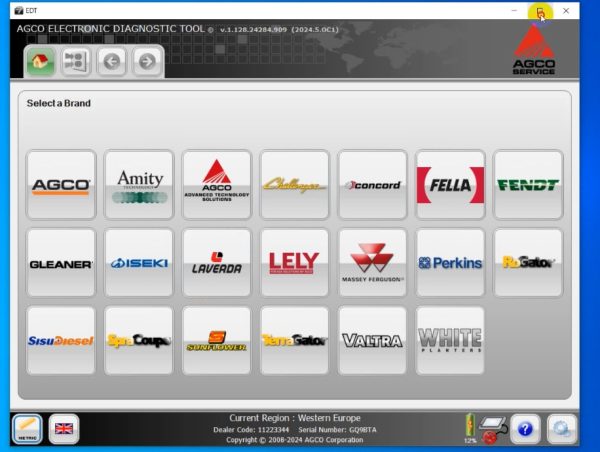This screenshot has height=452, width=600.
Task: Select the Iseki brand
Action: pos(139,263)
